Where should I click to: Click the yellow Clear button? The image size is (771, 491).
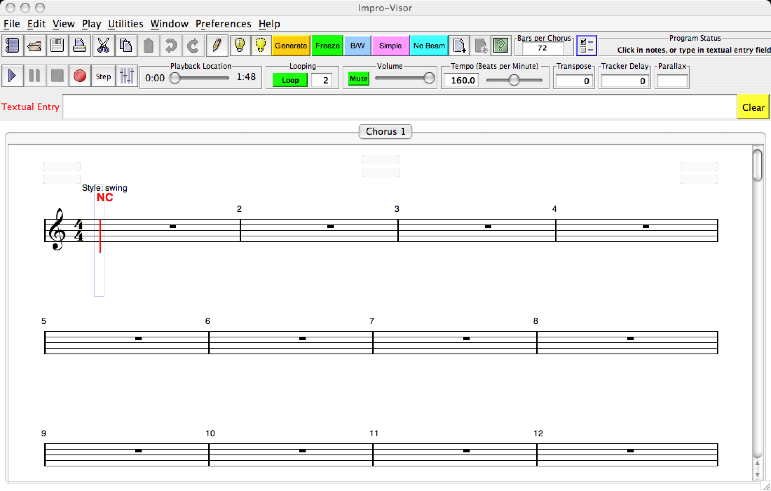(x=753, y=107)
